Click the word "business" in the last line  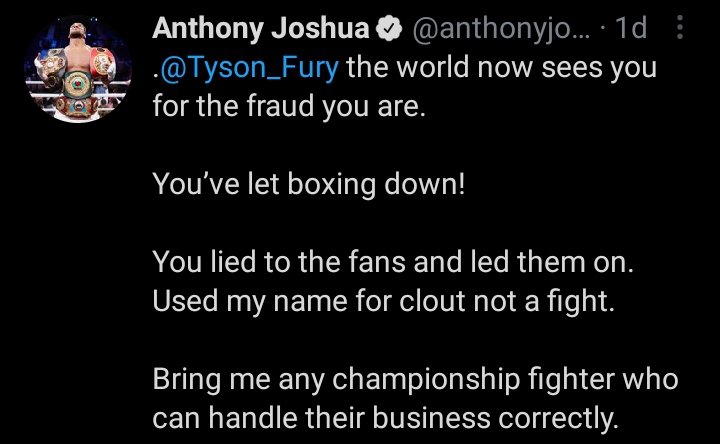[431, 419]
